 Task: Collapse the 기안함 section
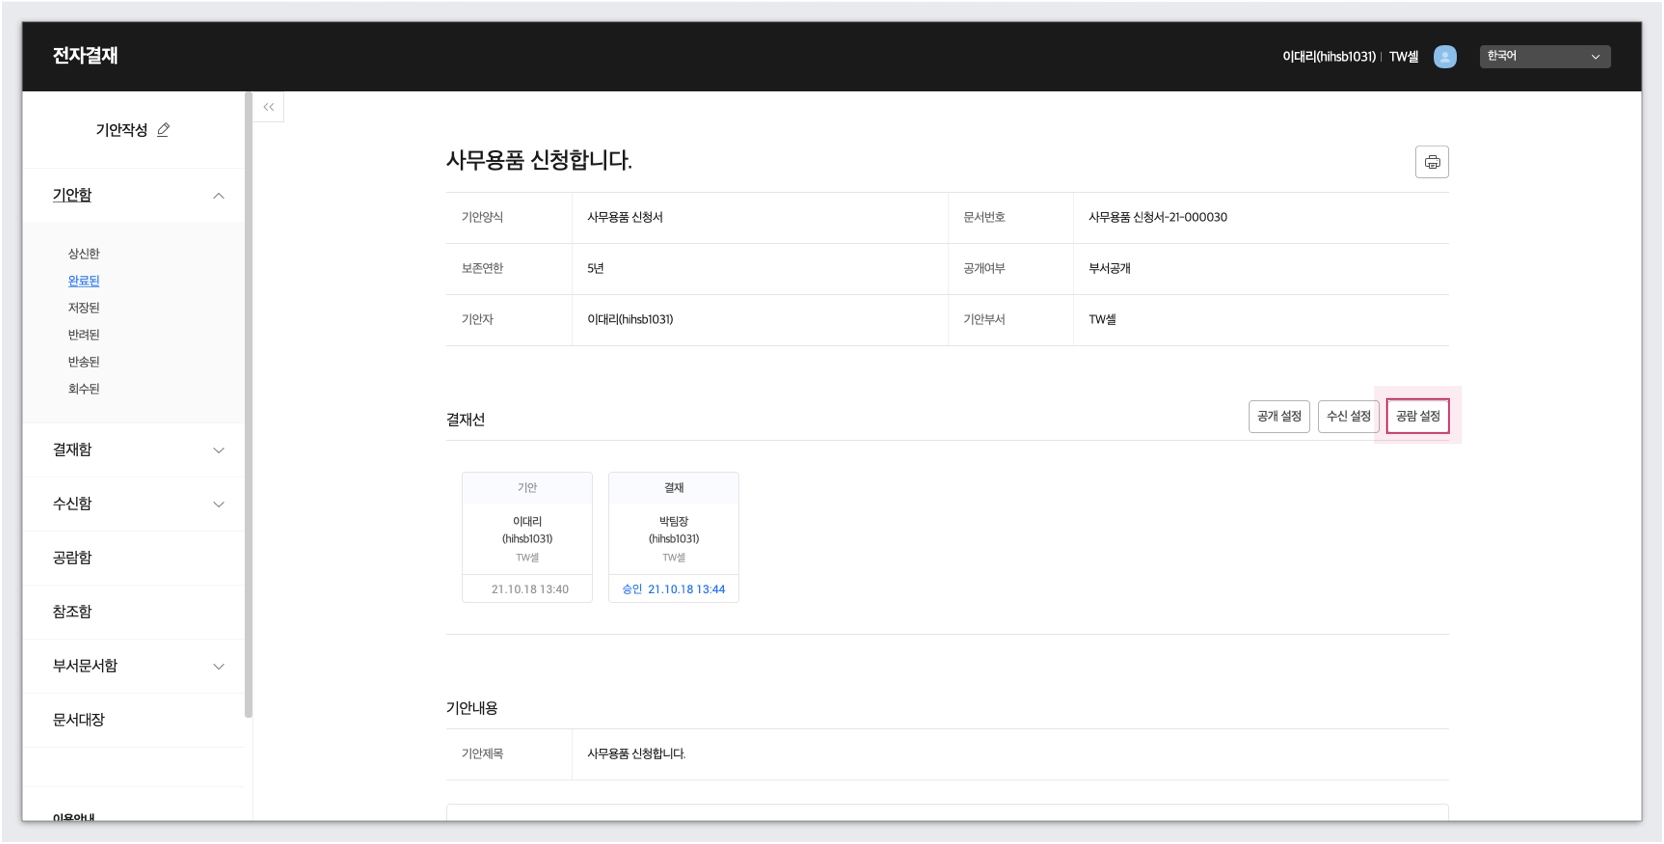coord(218,196)
